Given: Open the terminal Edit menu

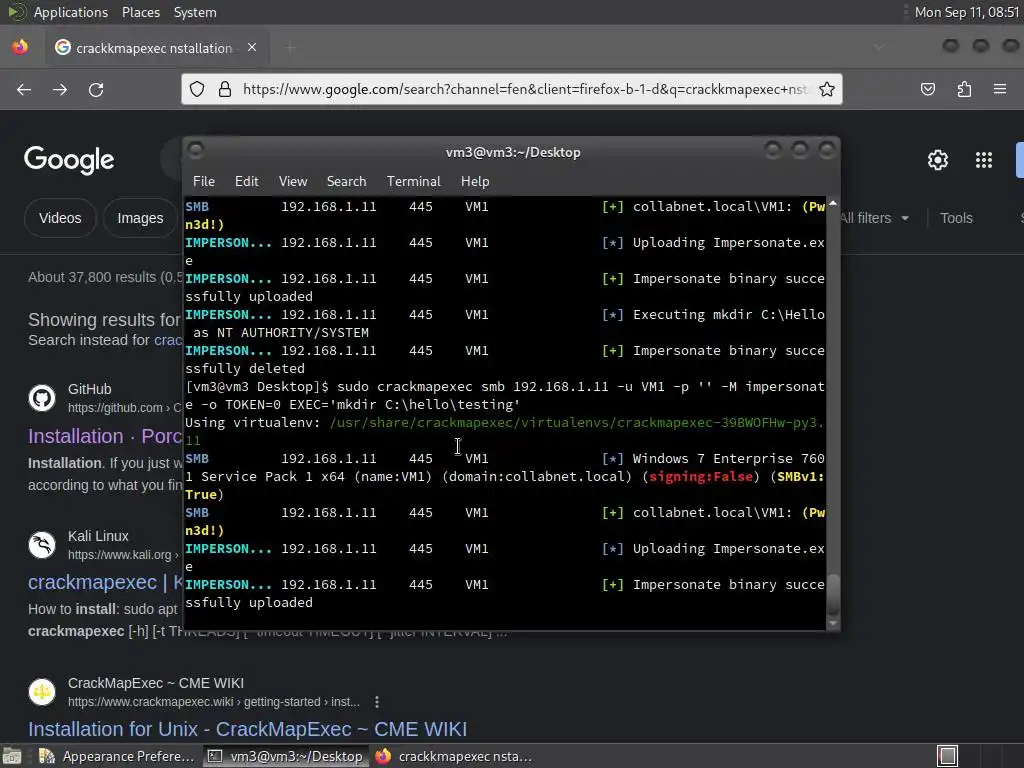Looking at the screenshot, I should pos(247,182).
